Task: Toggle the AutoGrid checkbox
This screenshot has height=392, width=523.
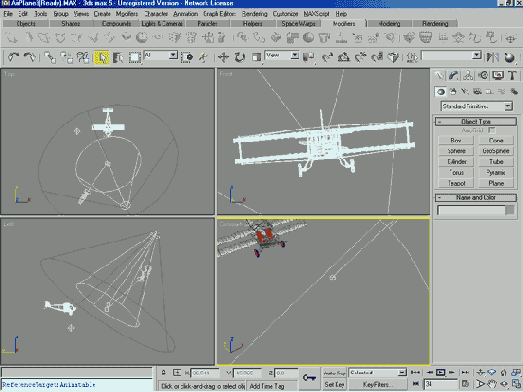Action: click(492, 130)
